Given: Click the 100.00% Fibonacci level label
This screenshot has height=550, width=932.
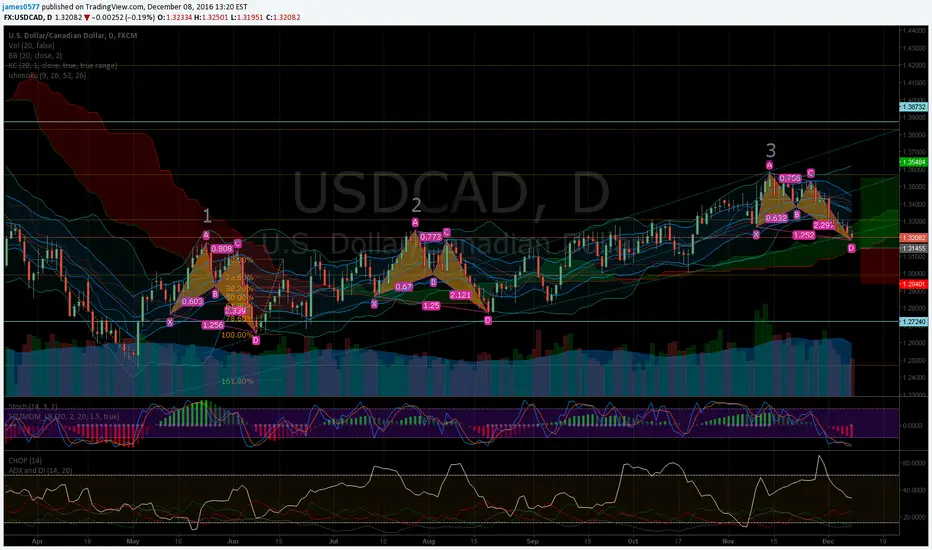Looking at the screenshot, I should tap(237, 335).
